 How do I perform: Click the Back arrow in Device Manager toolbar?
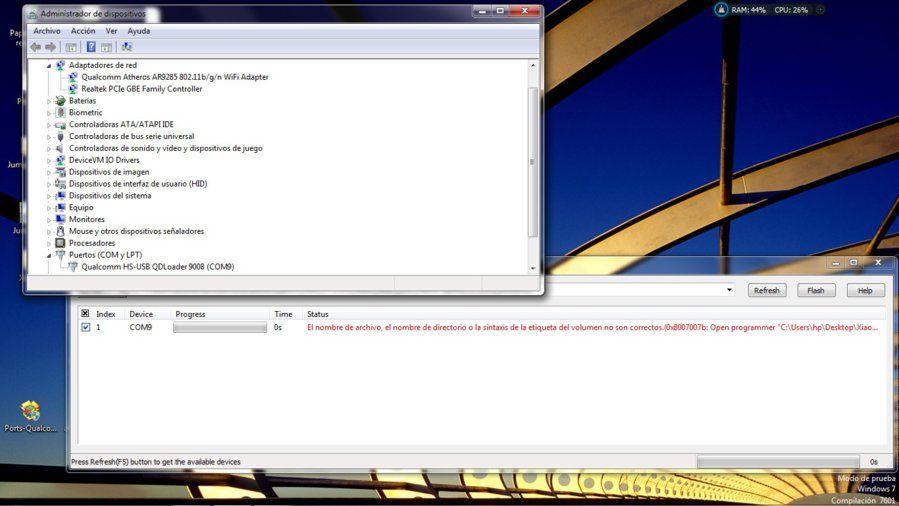[36, 47]
